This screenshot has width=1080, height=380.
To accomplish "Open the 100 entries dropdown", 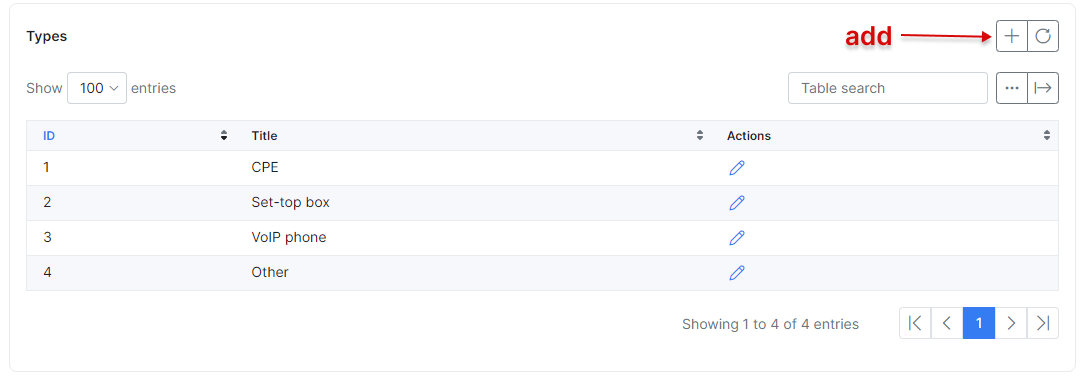I will (97, 88).
